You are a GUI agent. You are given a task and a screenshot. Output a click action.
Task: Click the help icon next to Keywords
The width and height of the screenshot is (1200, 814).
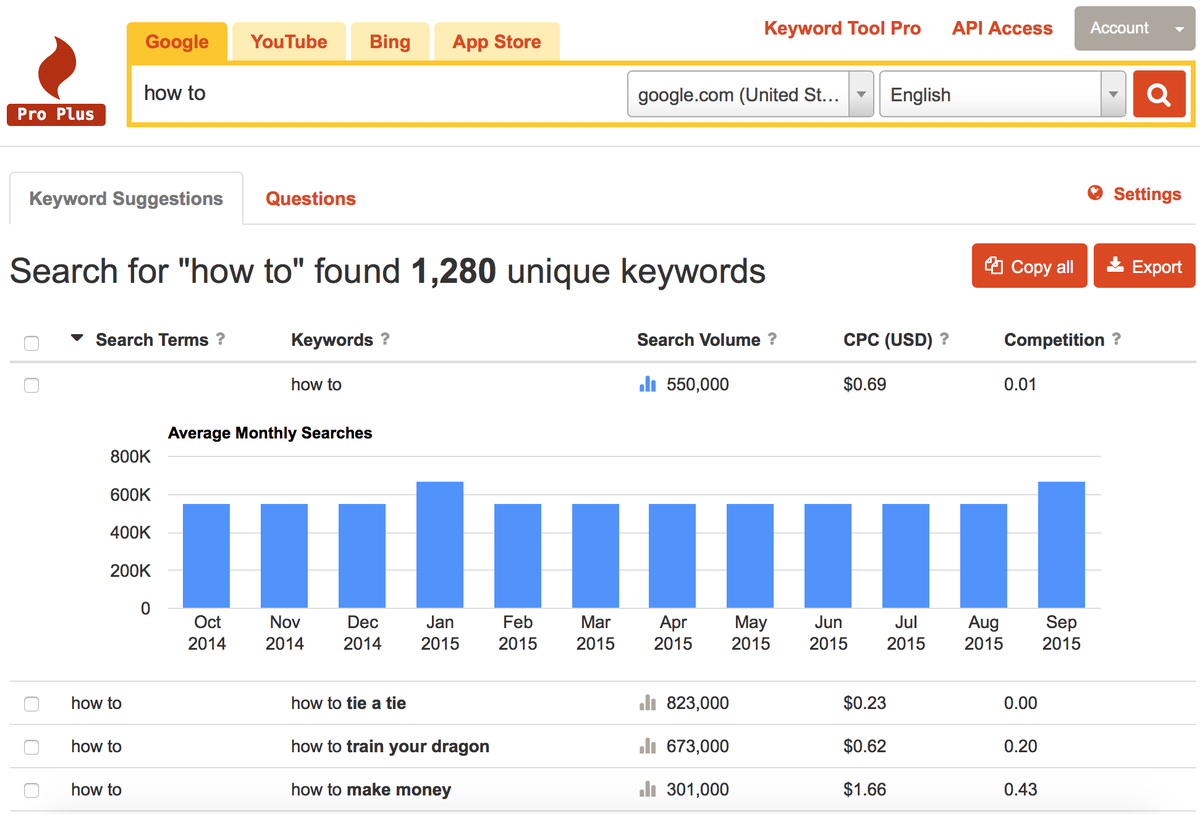click(385, 339)
